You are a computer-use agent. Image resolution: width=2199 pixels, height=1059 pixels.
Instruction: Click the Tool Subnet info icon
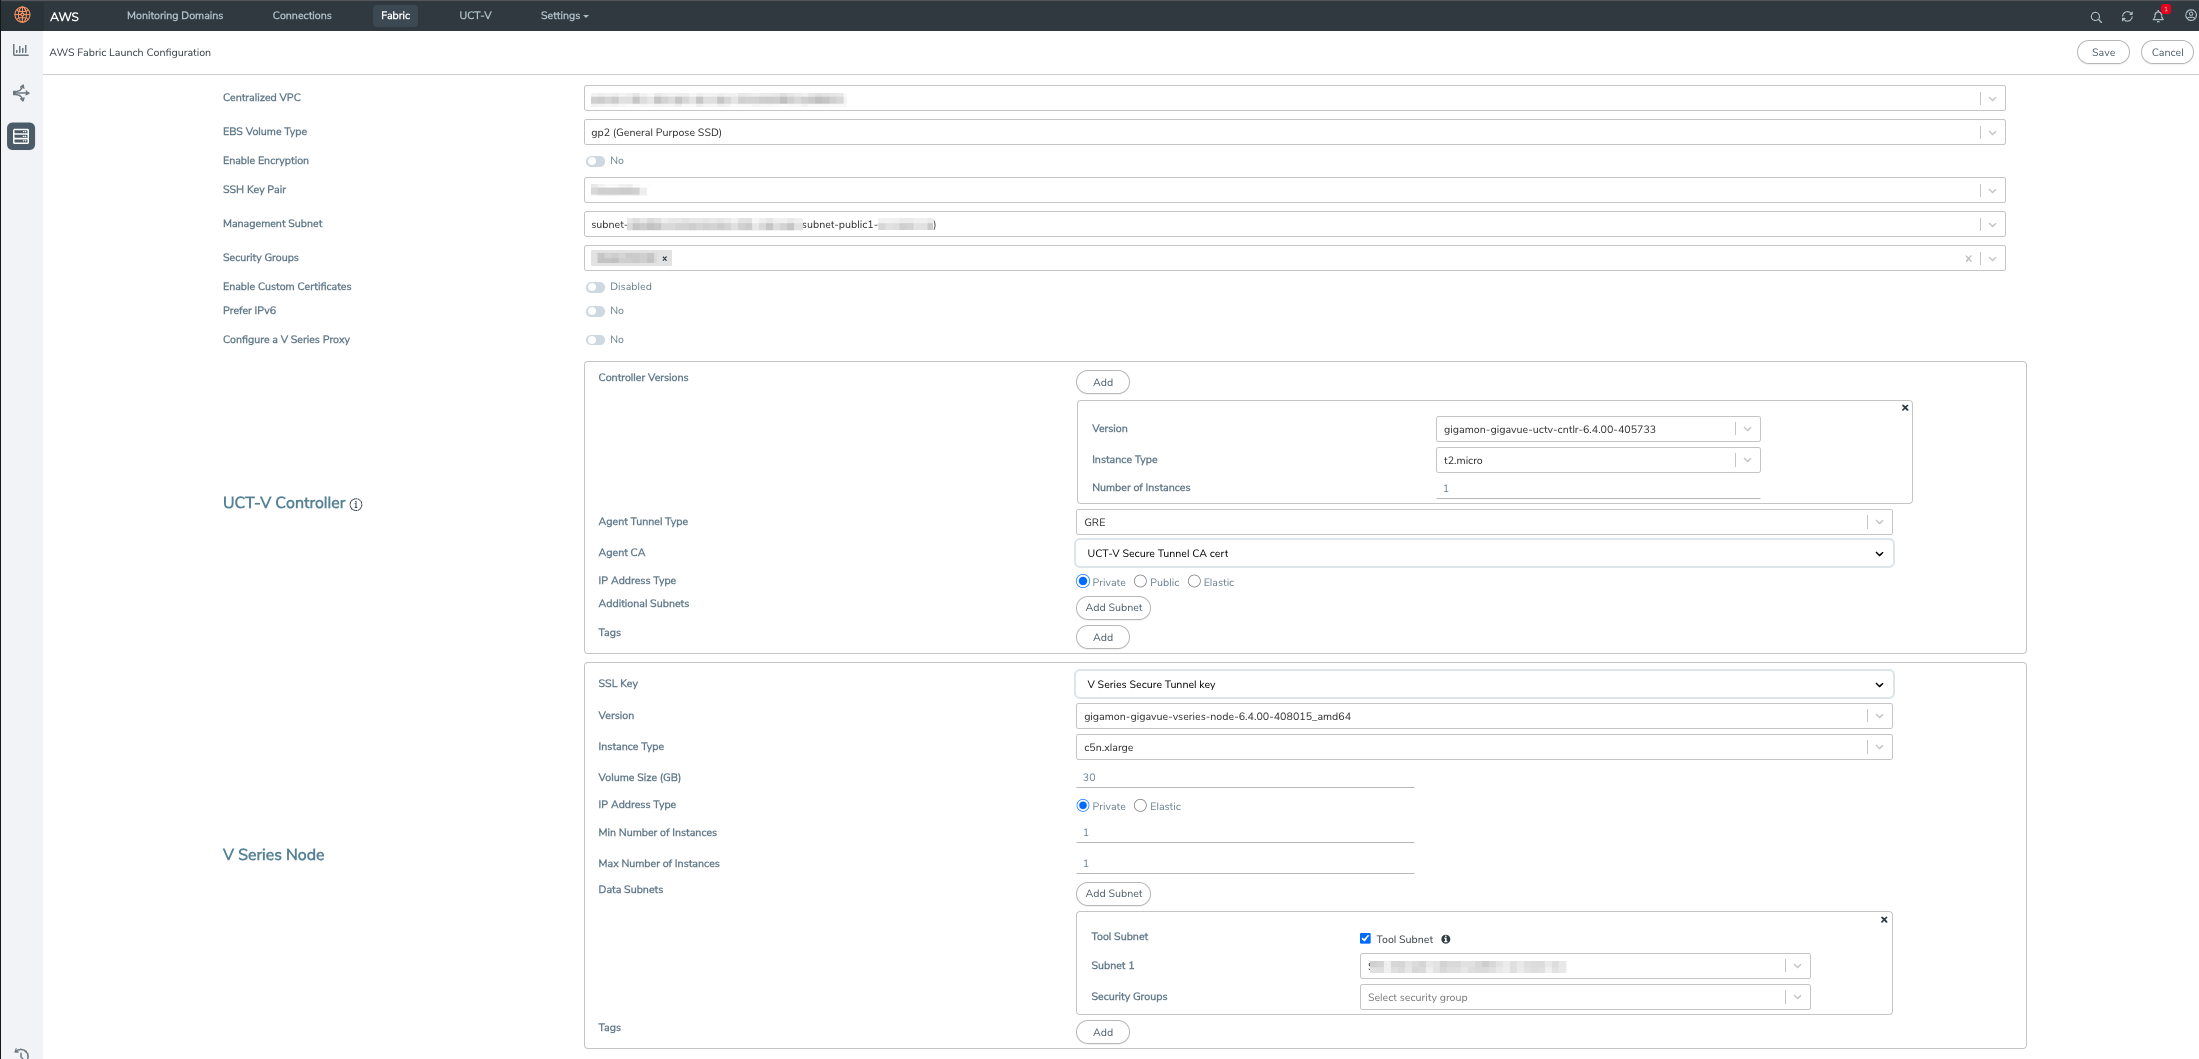(1445, 939)
